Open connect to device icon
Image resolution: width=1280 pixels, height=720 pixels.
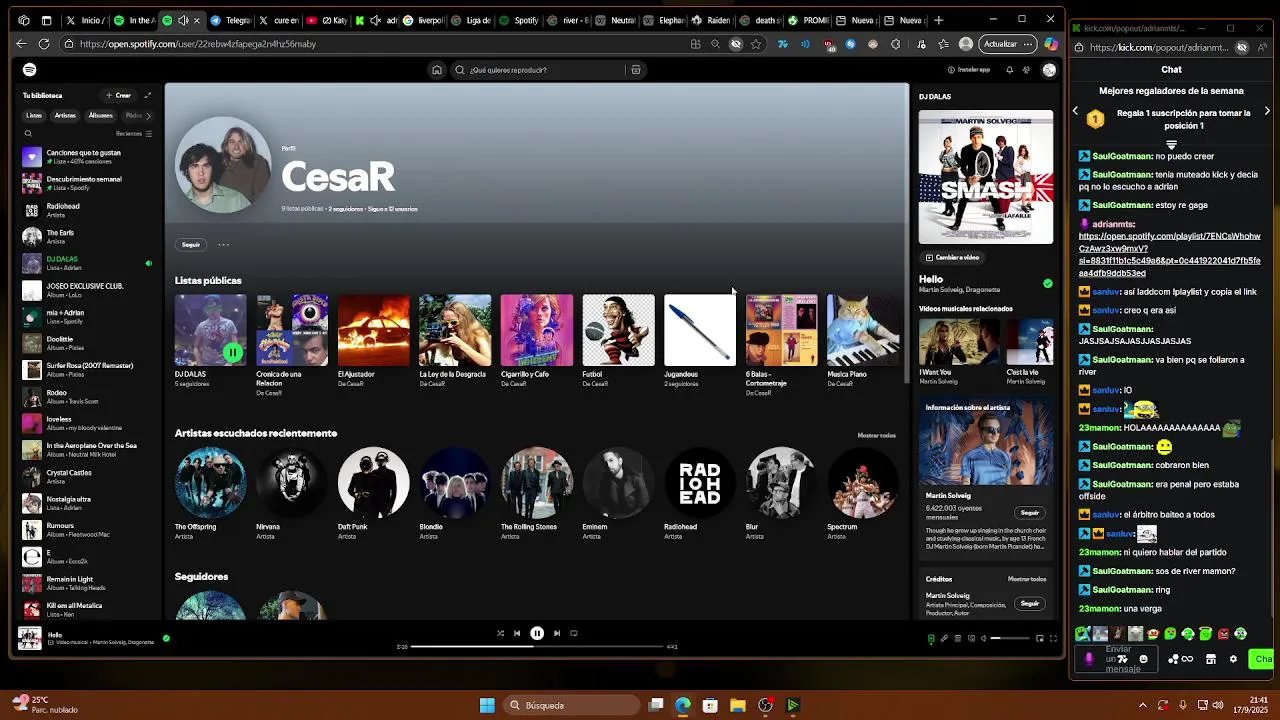970,638
